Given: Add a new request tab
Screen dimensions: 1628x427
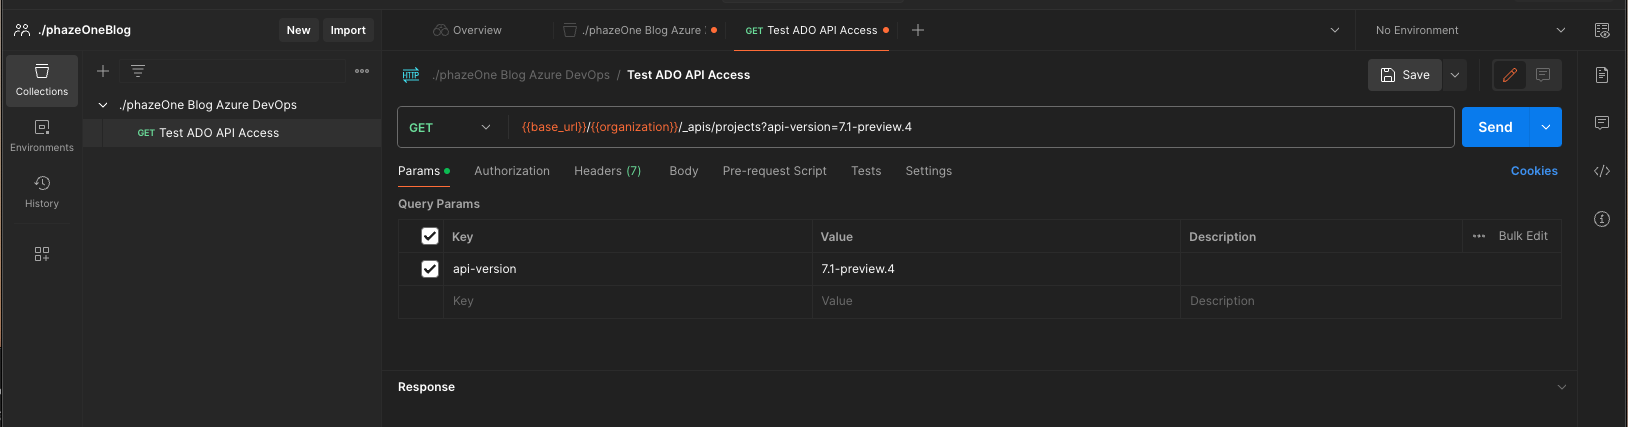Looking at the screenshot, I should (918, 30).
